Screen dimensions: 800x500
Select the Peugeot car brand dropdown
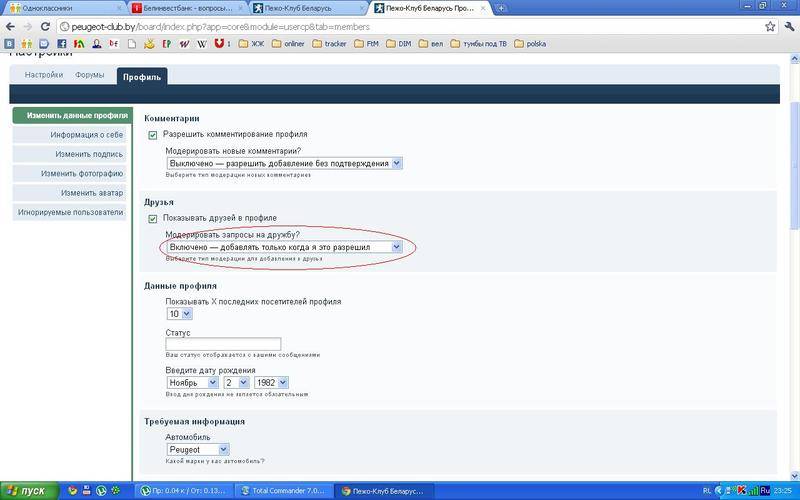(x=197, y=450)
